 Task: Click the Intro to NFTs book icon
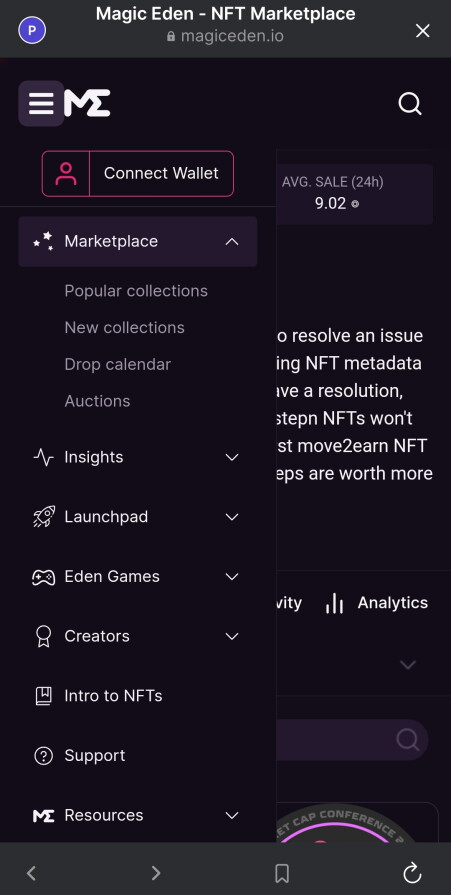tap(43, 696)
